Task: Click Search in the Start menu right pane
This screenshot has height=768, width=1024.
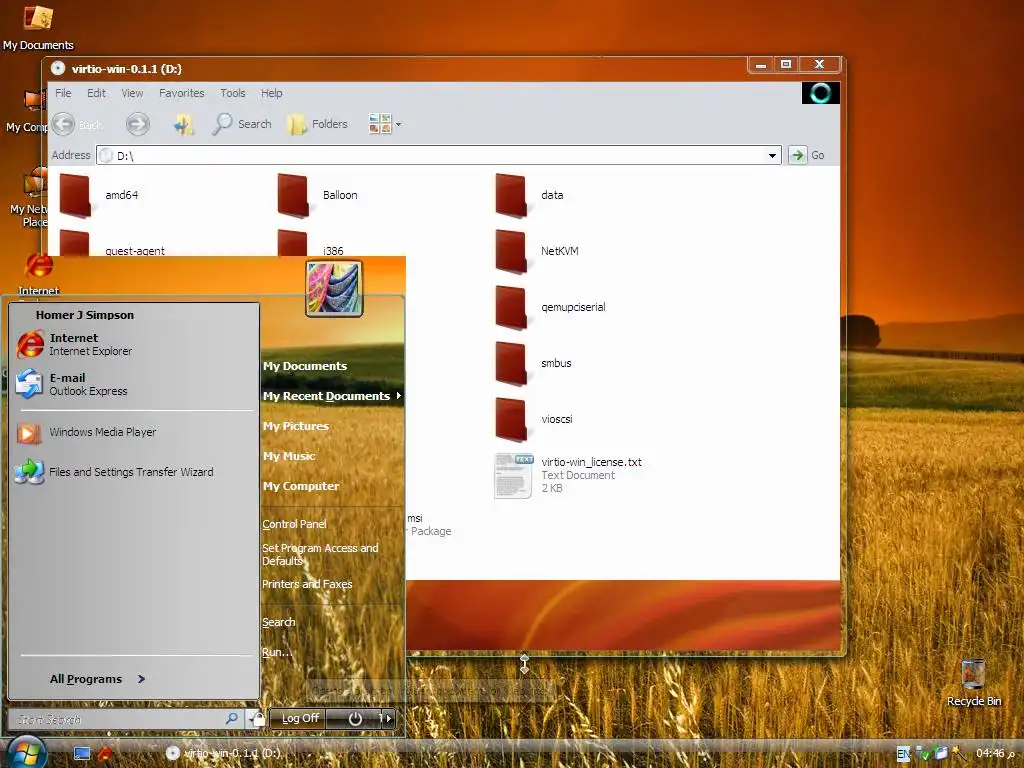Action: pyautogui.click(x=278, y=622)
